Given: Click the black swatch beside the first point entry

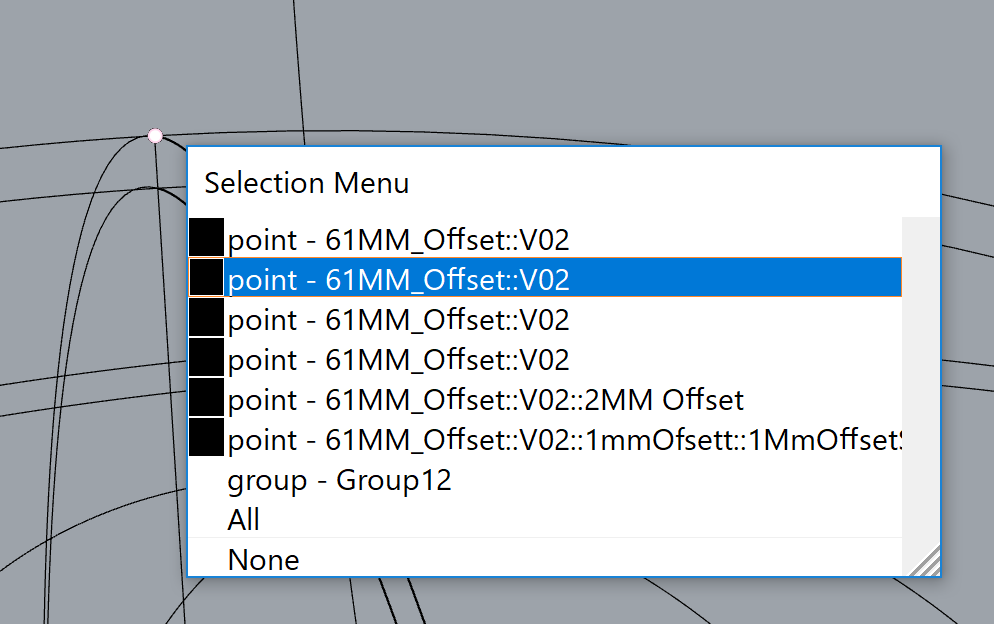Looking at the screenshot, I should coord(206,238).
